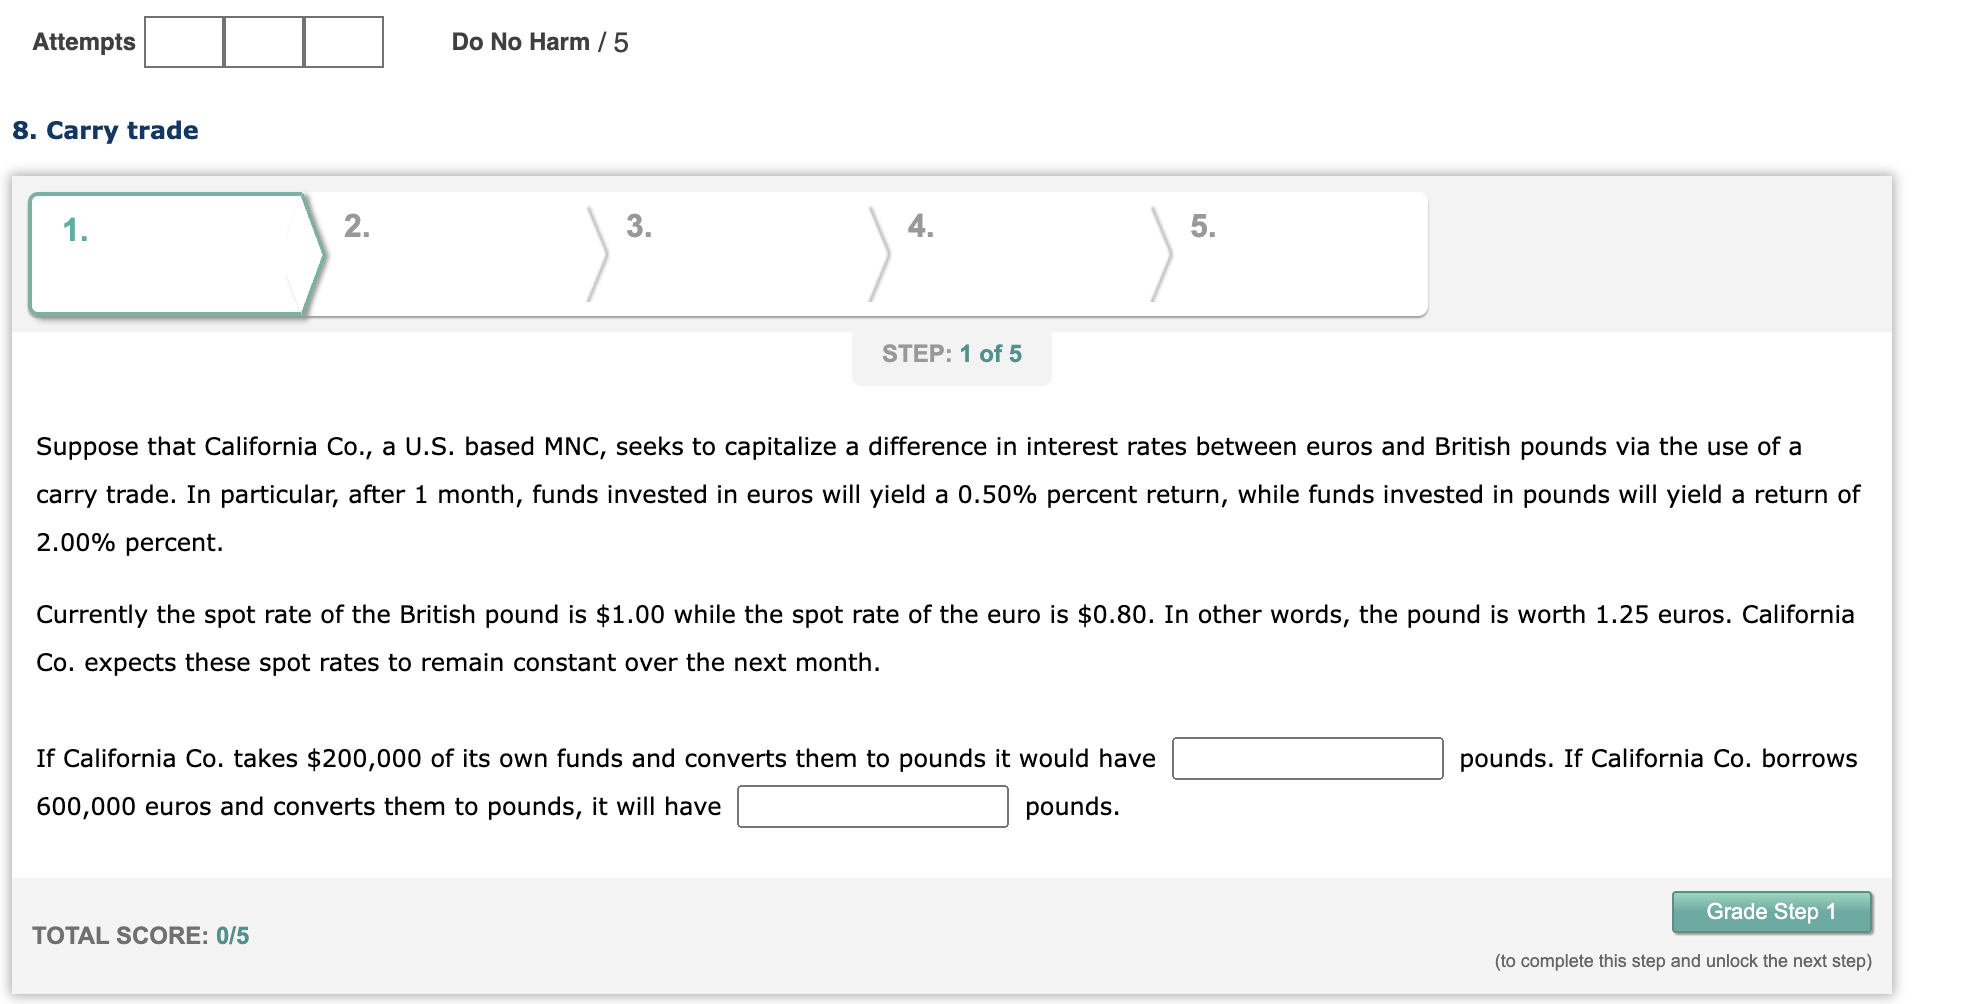Click the 'STEP: 1 of 5' indicator
Screen dimensions: 1978x1004
pos(951,354)
